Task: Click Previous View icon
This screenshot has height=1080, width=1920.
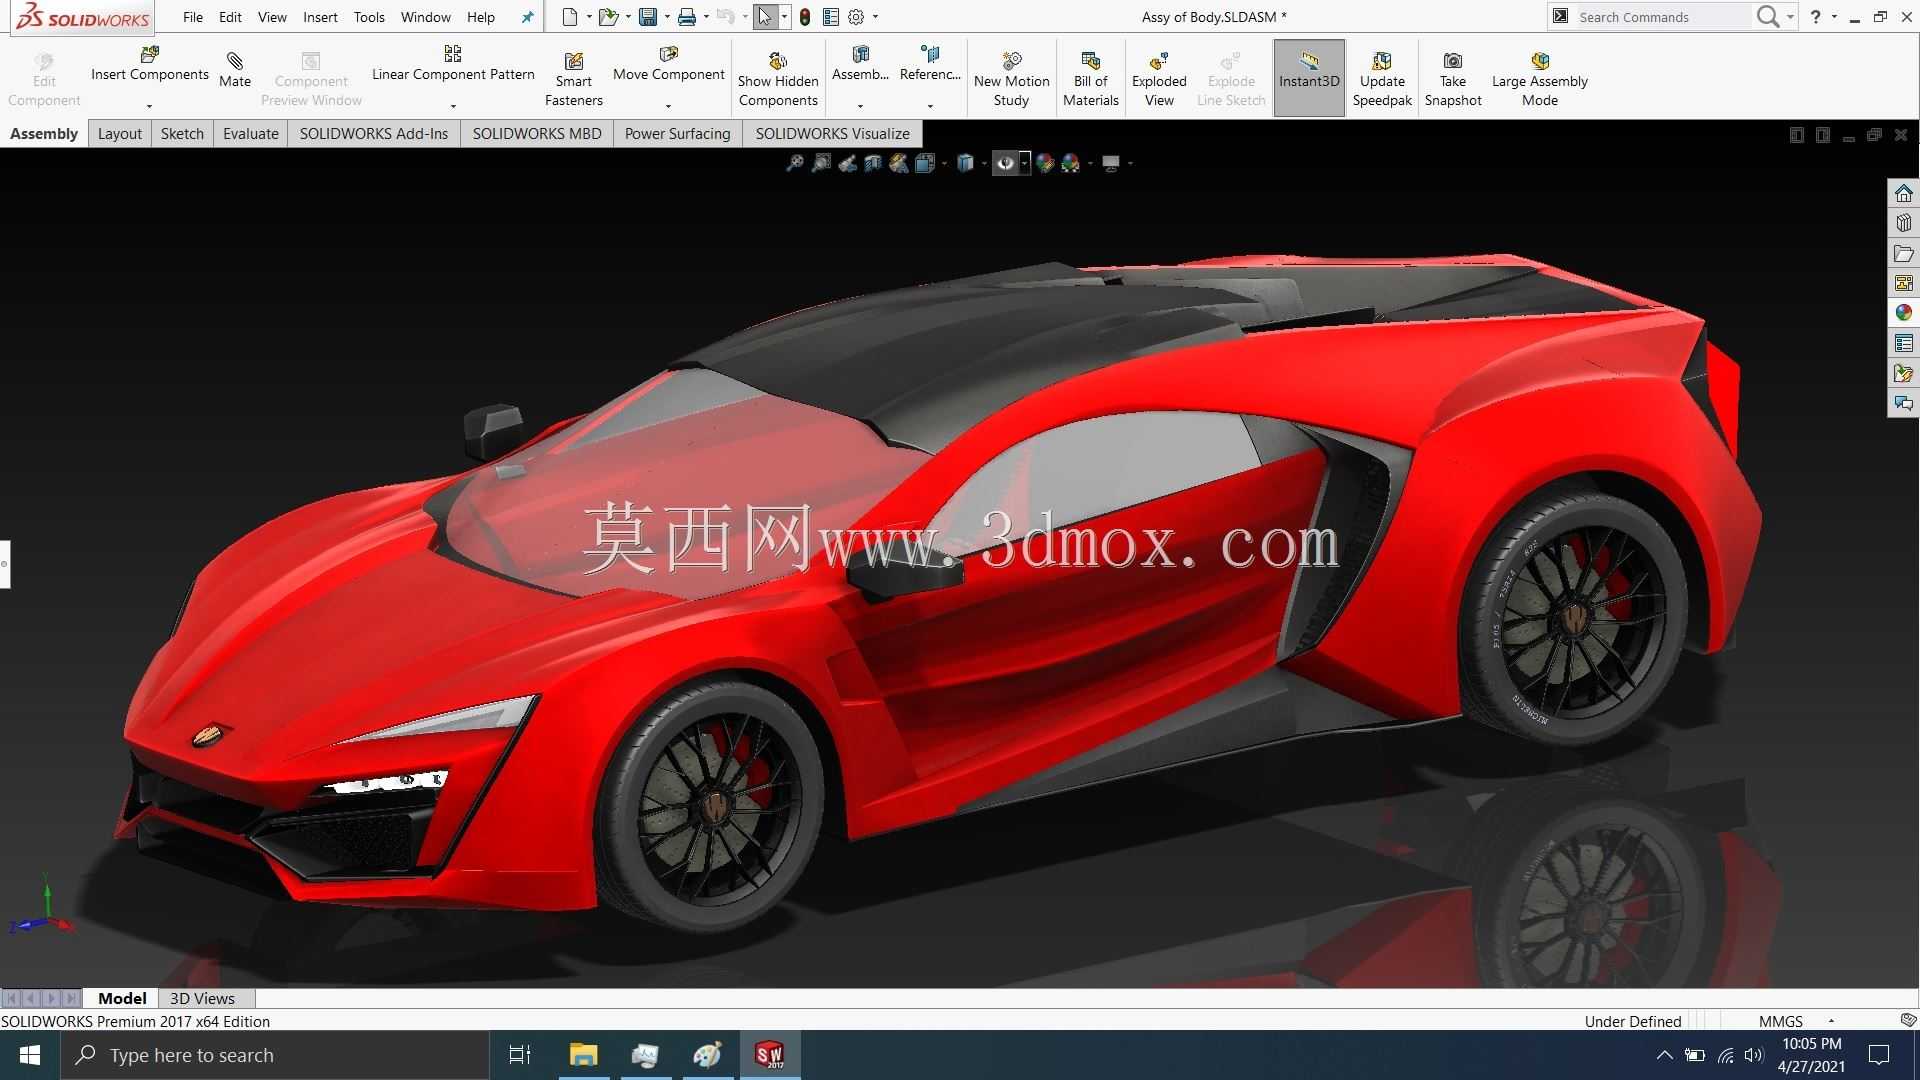Action: (x=847, y=163)
